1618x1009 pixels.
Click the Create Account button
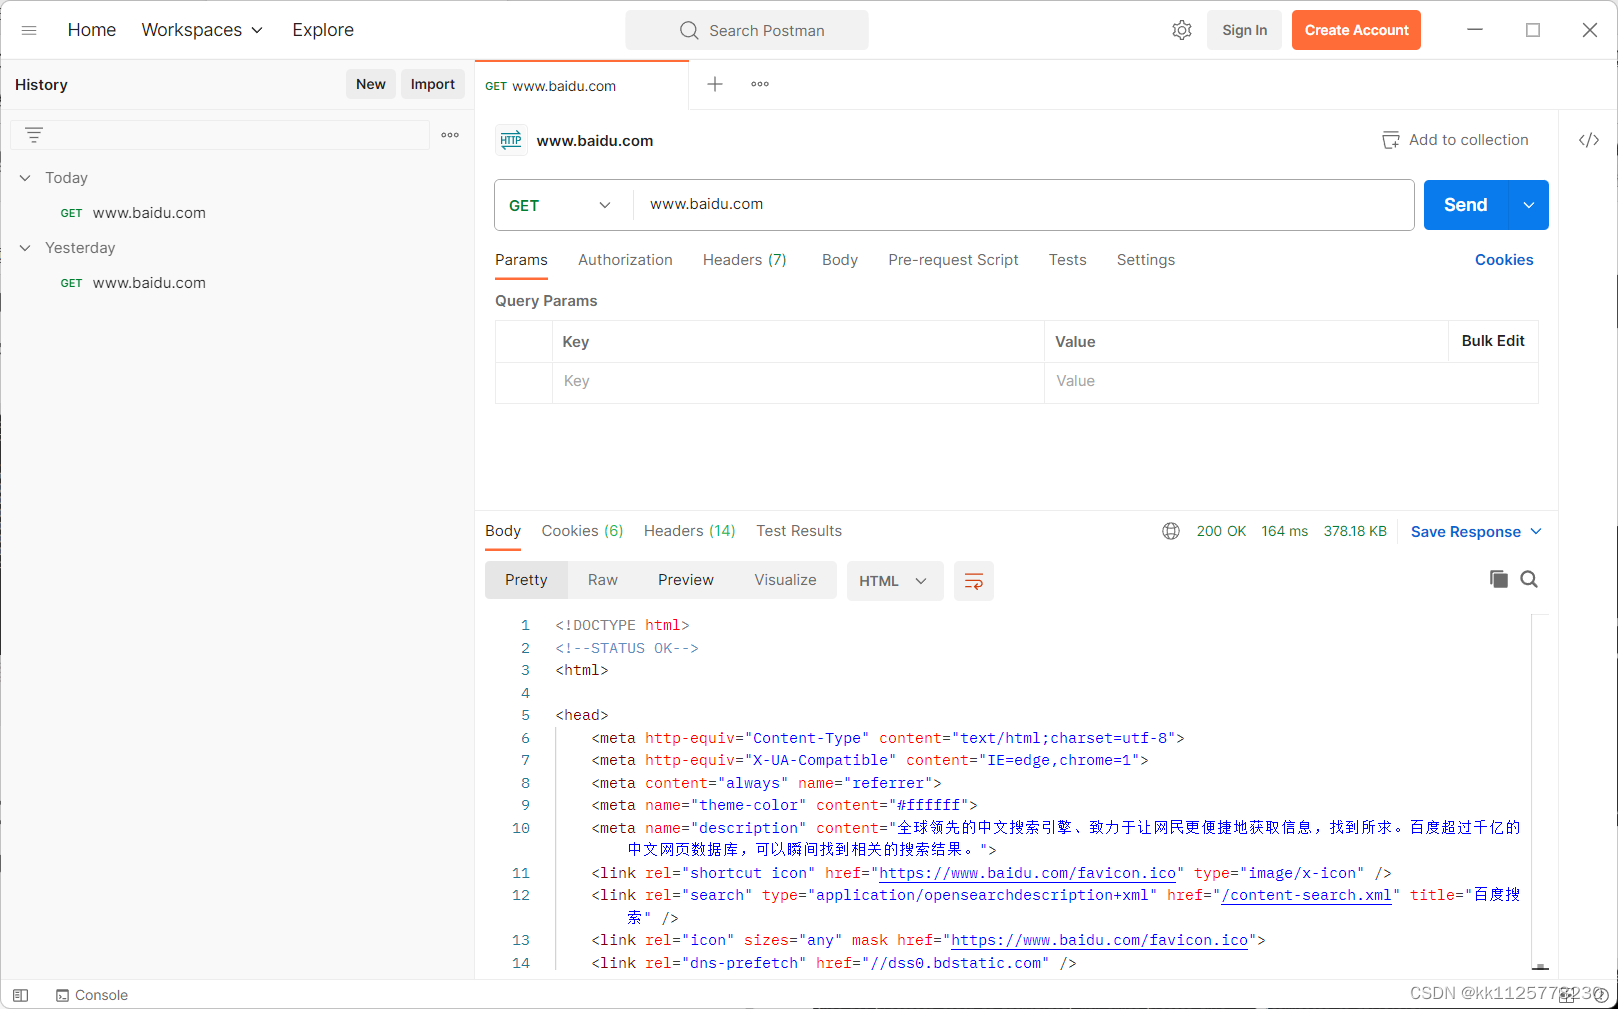tap(1356, 30)
